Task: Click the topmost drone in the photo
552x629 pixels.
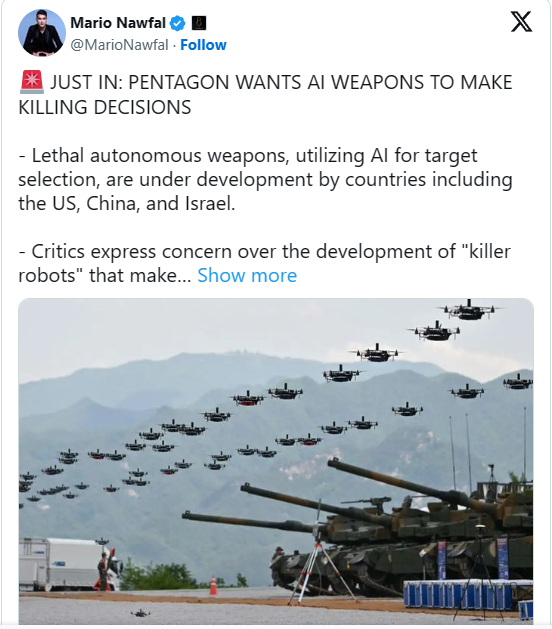Action: coord(469,310)
